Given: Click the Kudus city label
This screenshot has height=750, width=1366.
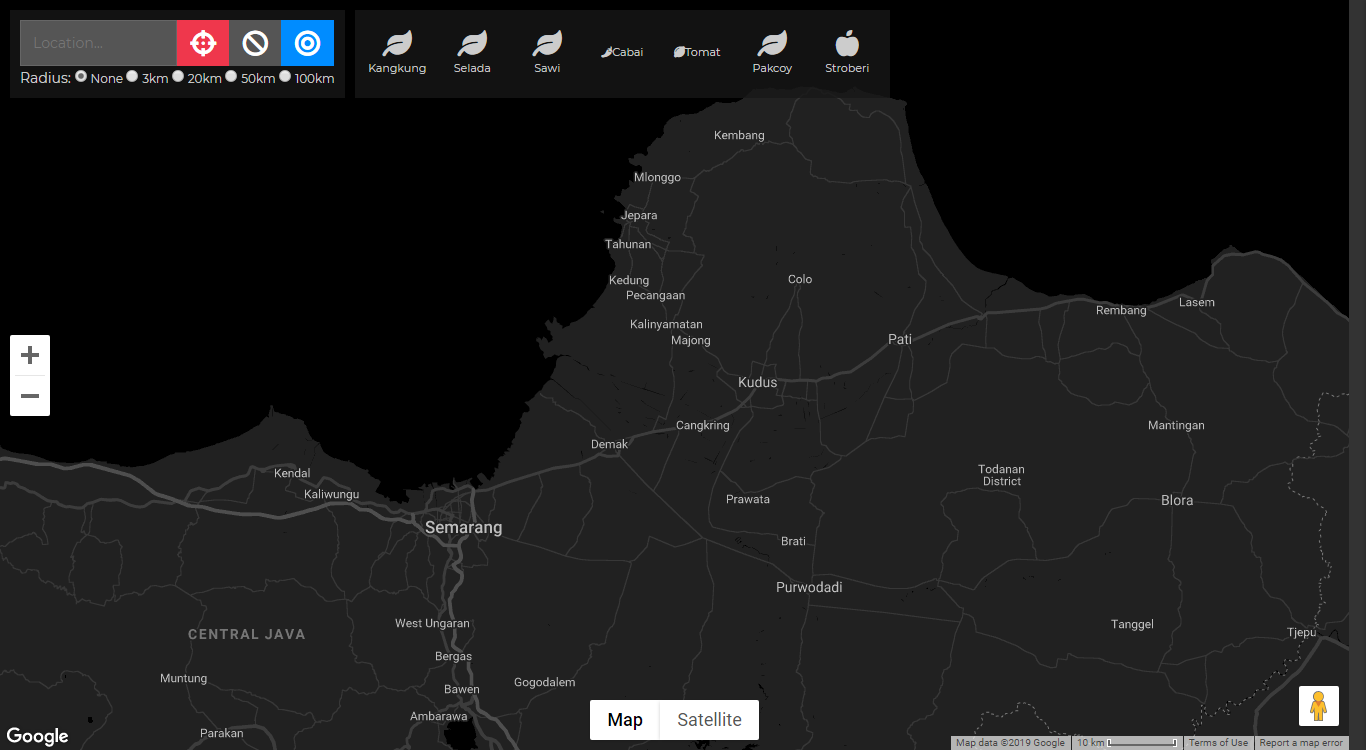Looking at the screenshot, I should click(757, 382).
